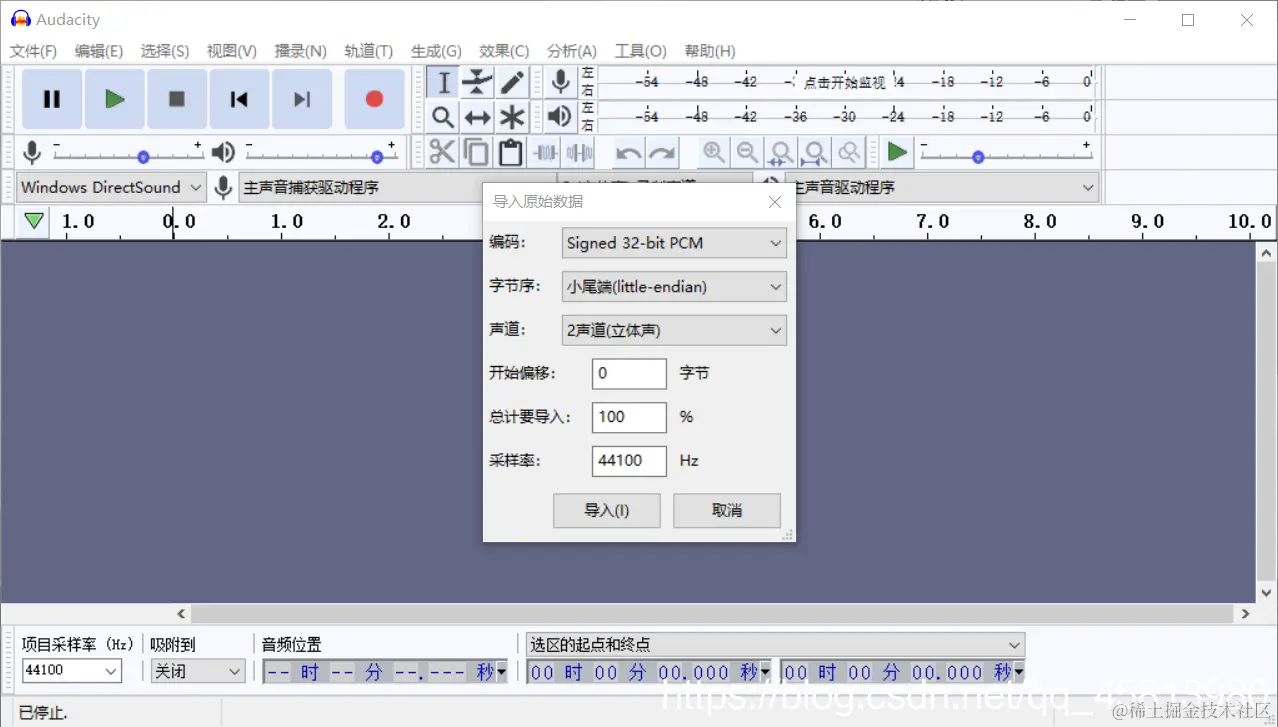Click the Pause transport button
Image resolution: width=1278 pixels, height=727 pixels.
click(x=52, y=99)
